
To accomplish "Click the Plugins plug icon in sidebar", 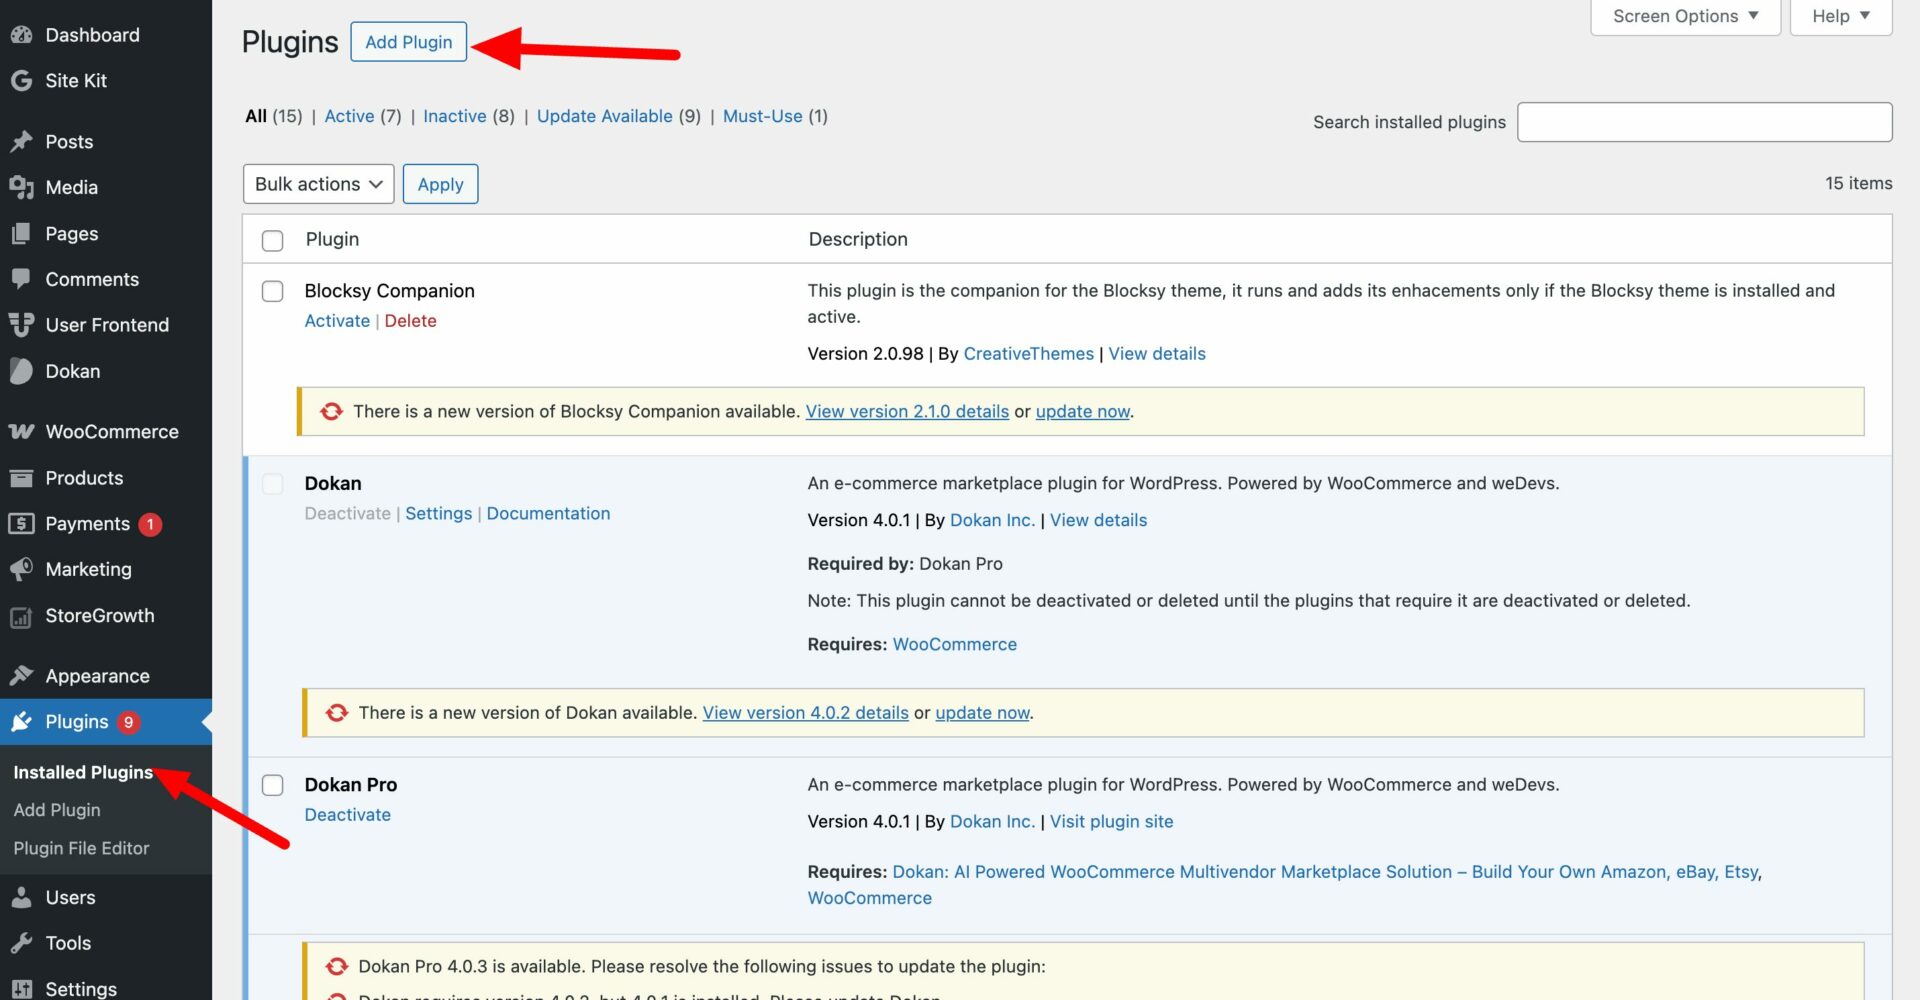I will 21,722.
